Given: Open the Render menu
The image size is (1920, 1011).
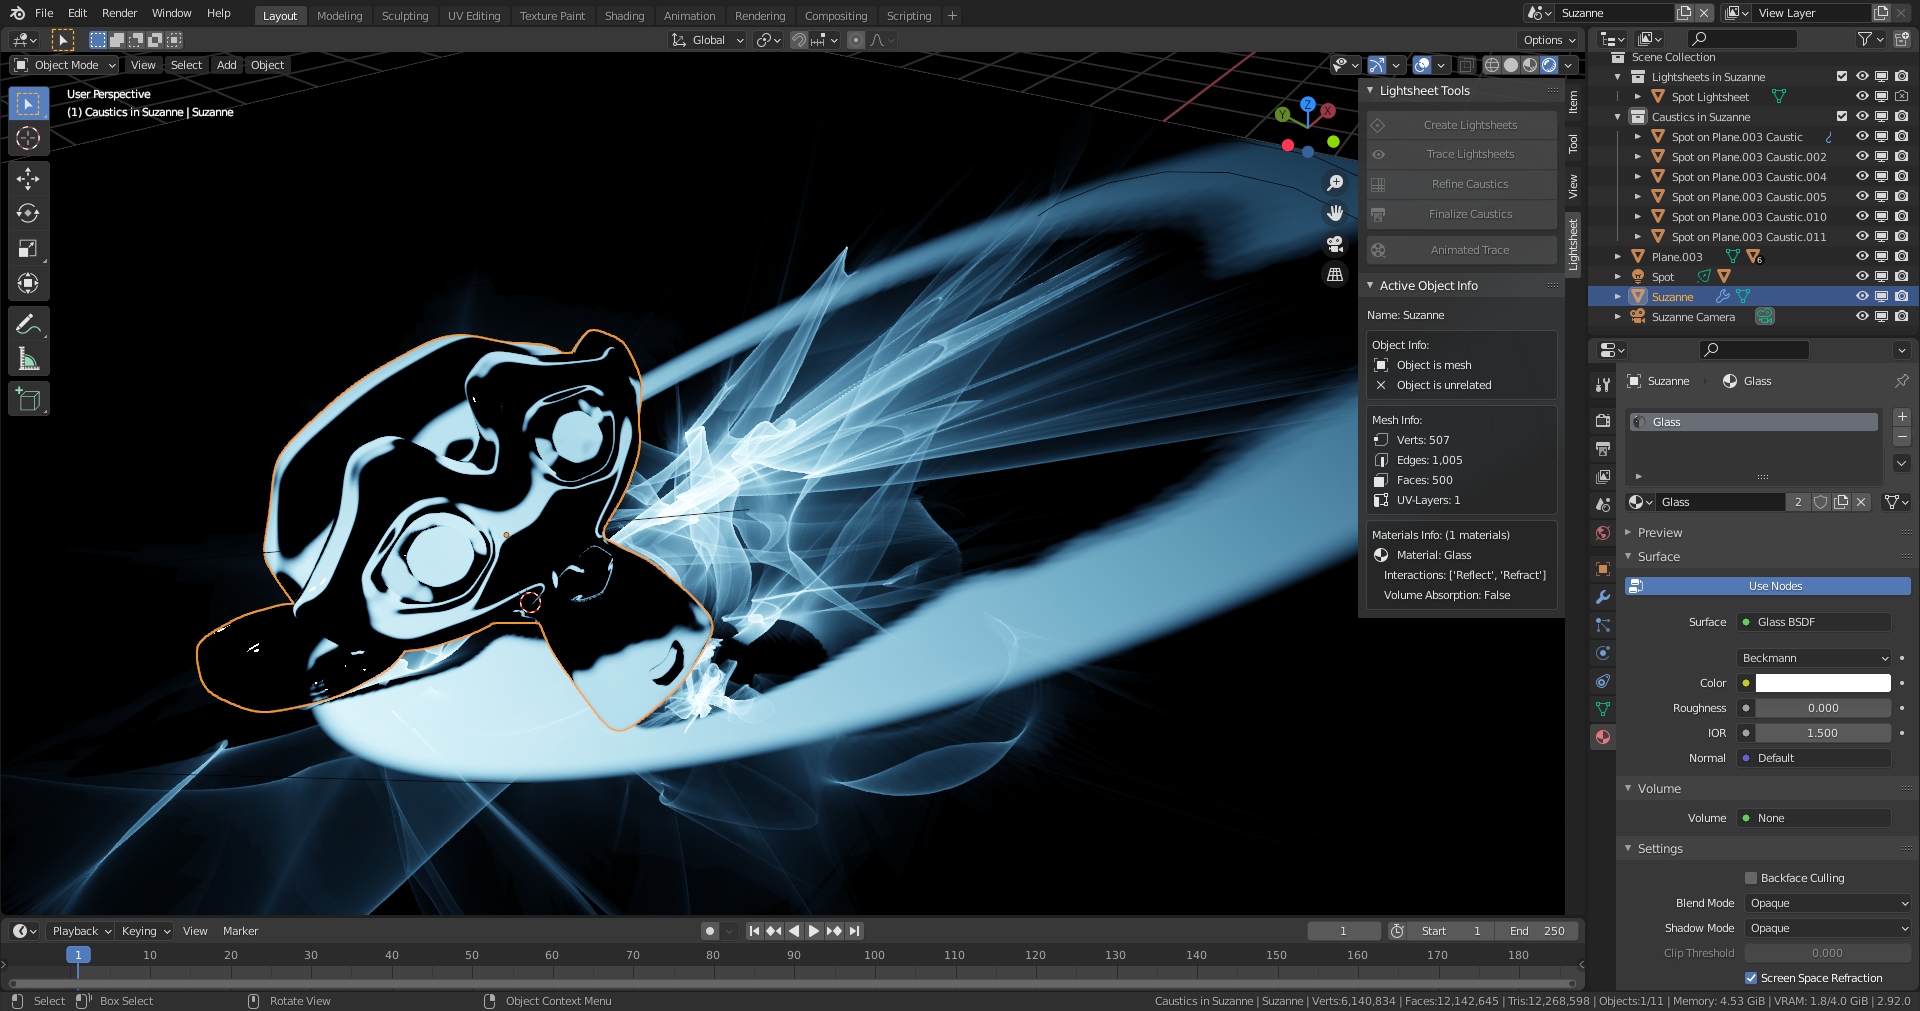Looking at the screenshot, I should [119, 13].
